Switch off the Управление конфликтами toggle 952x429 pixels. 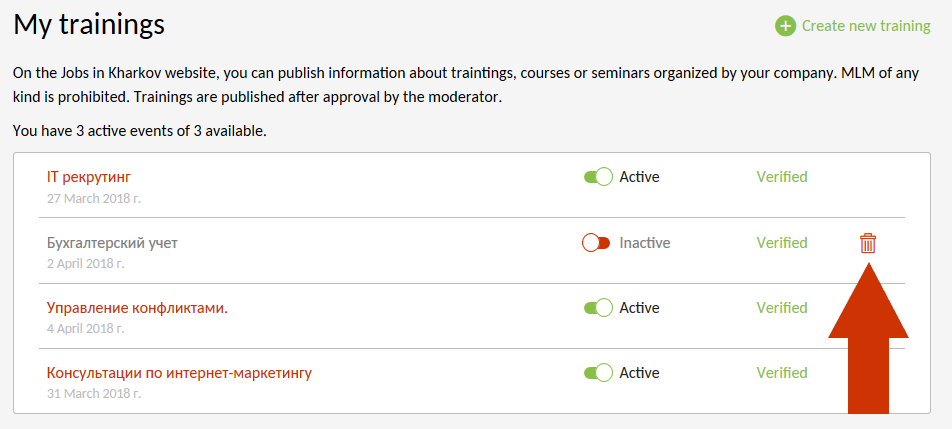[597, 308]
